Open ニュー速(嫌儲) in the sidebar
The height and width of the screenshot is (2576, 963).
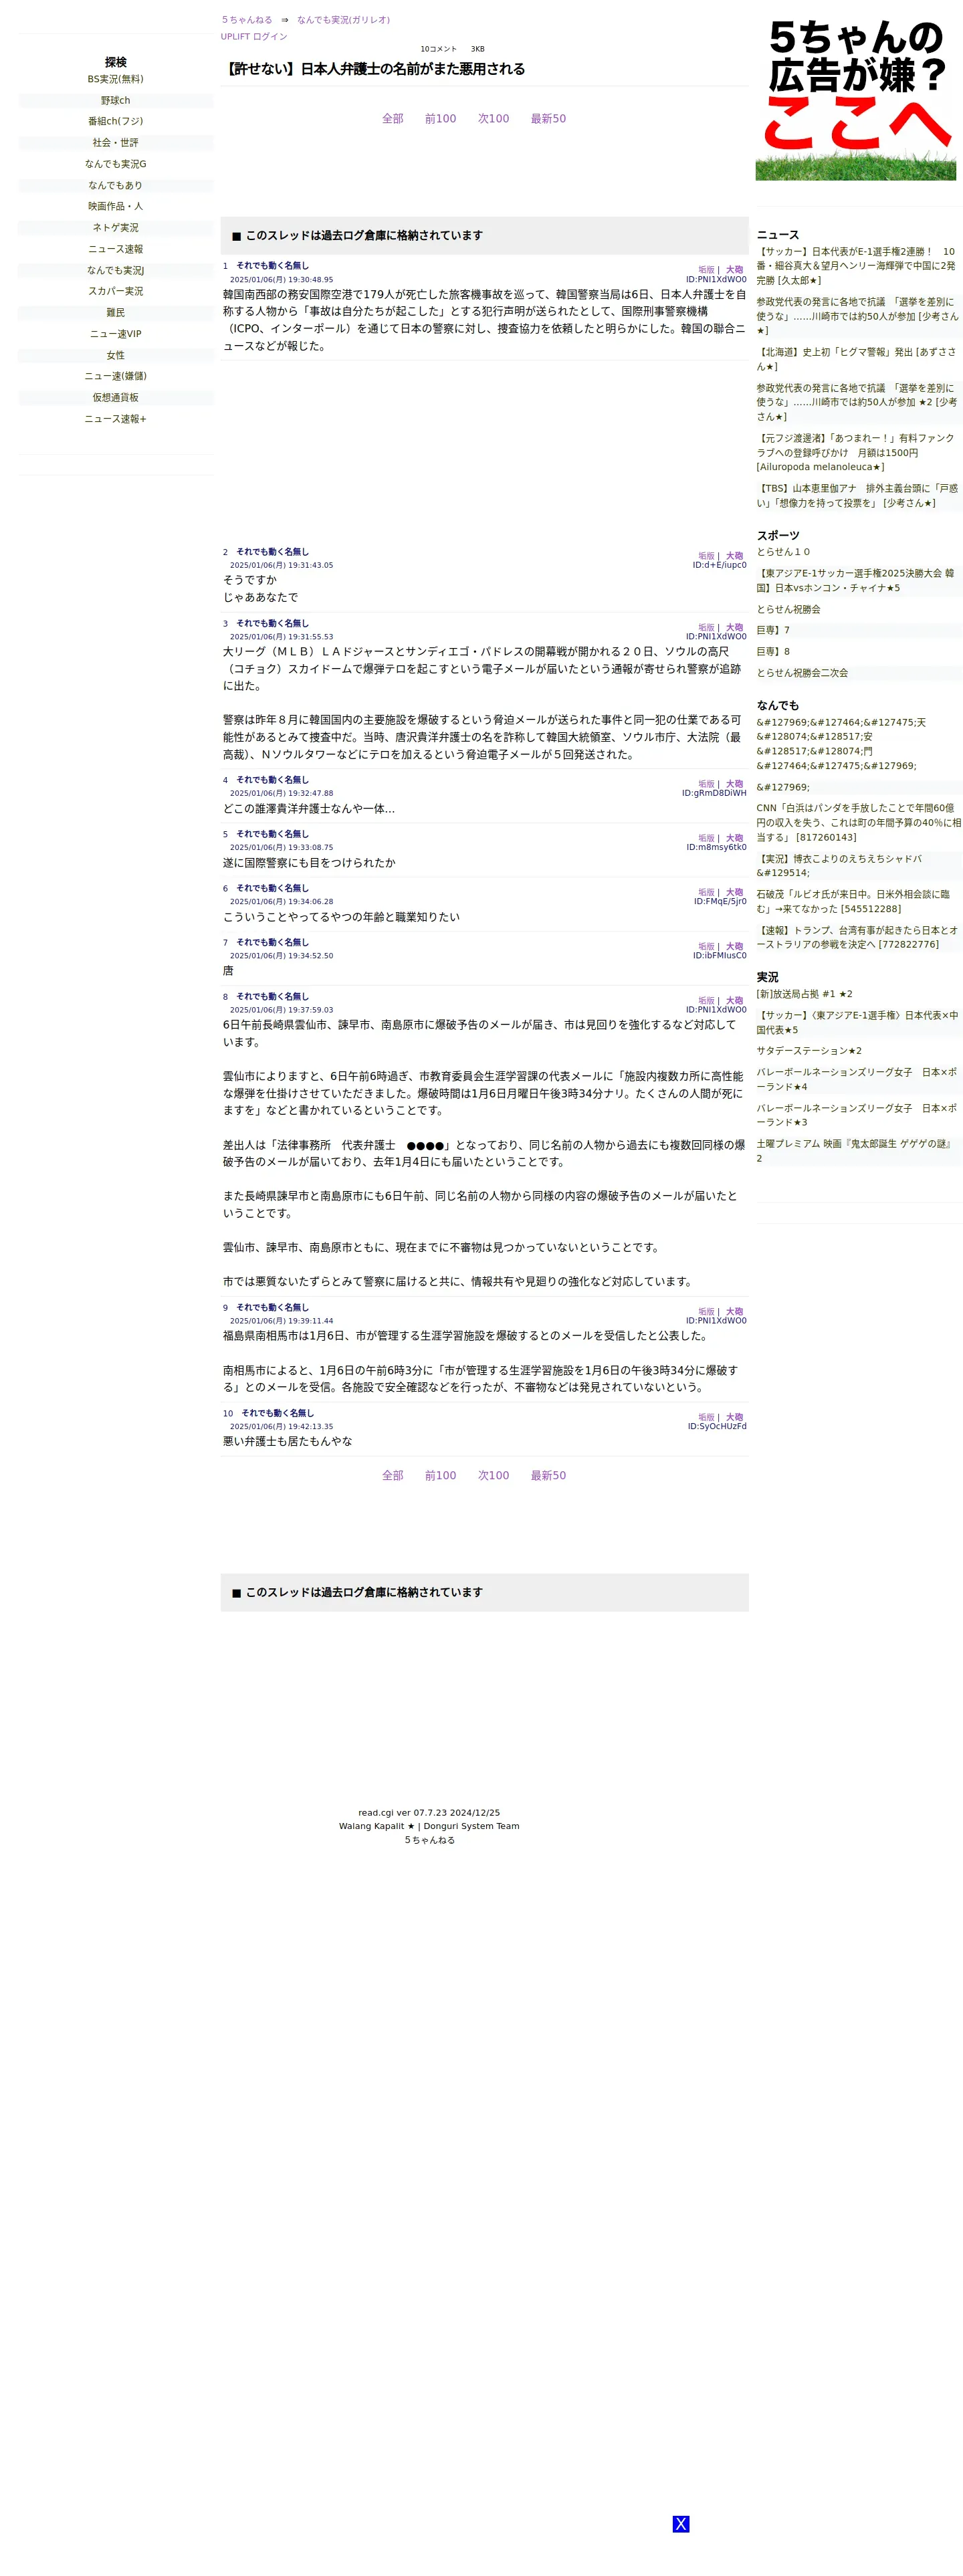pyautogui.click(x=115, y=376)
